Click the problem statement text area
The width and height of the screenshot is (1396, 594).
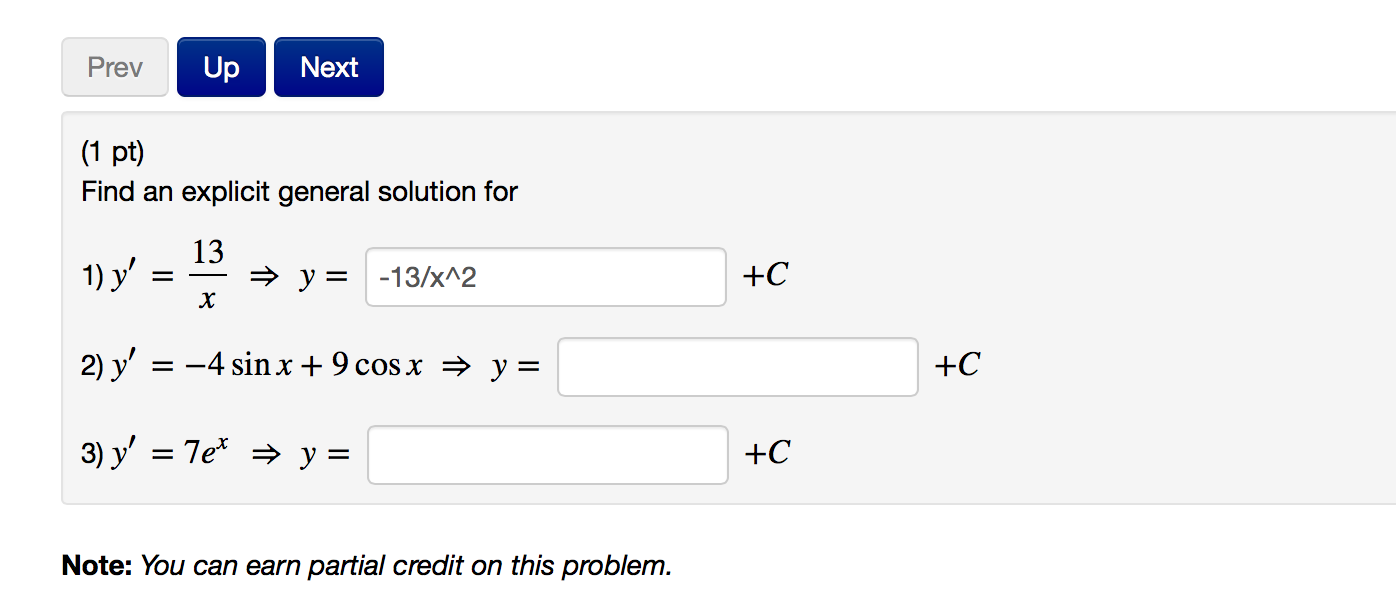pos(298,191)
